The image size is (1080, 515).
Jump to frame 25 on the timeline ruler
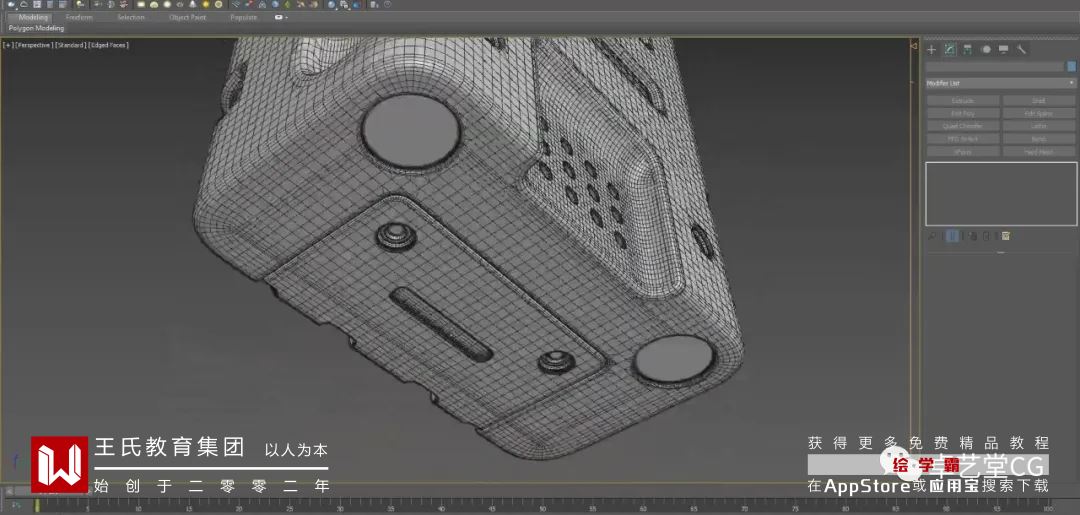289,507
